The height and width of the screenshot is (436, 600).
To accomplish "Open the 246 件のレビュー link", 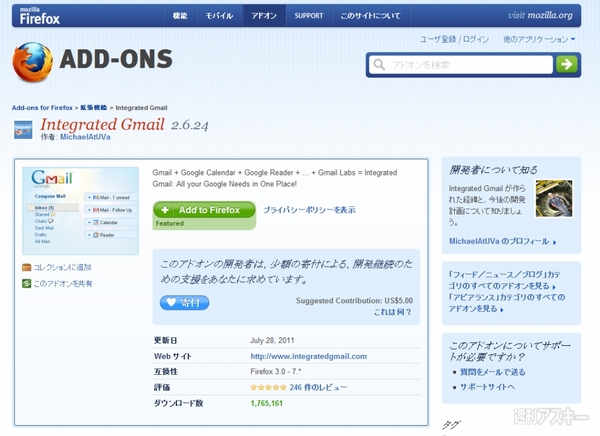I will pyautogui.click(x=318, y=387).
